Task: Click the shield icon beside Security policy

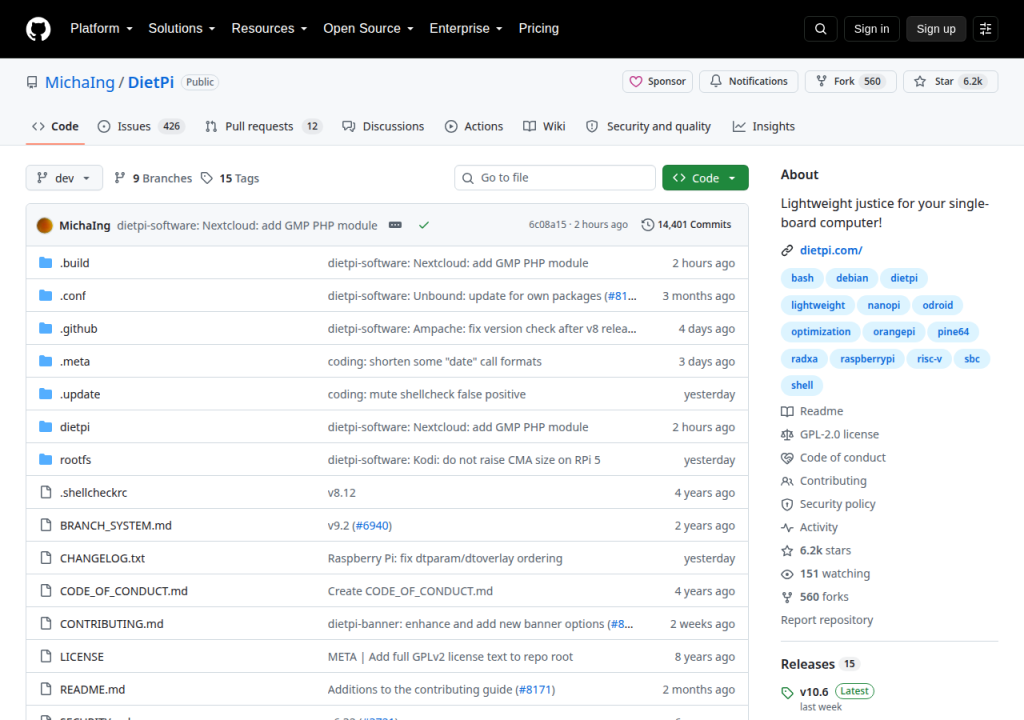Action: coord(787,504)
